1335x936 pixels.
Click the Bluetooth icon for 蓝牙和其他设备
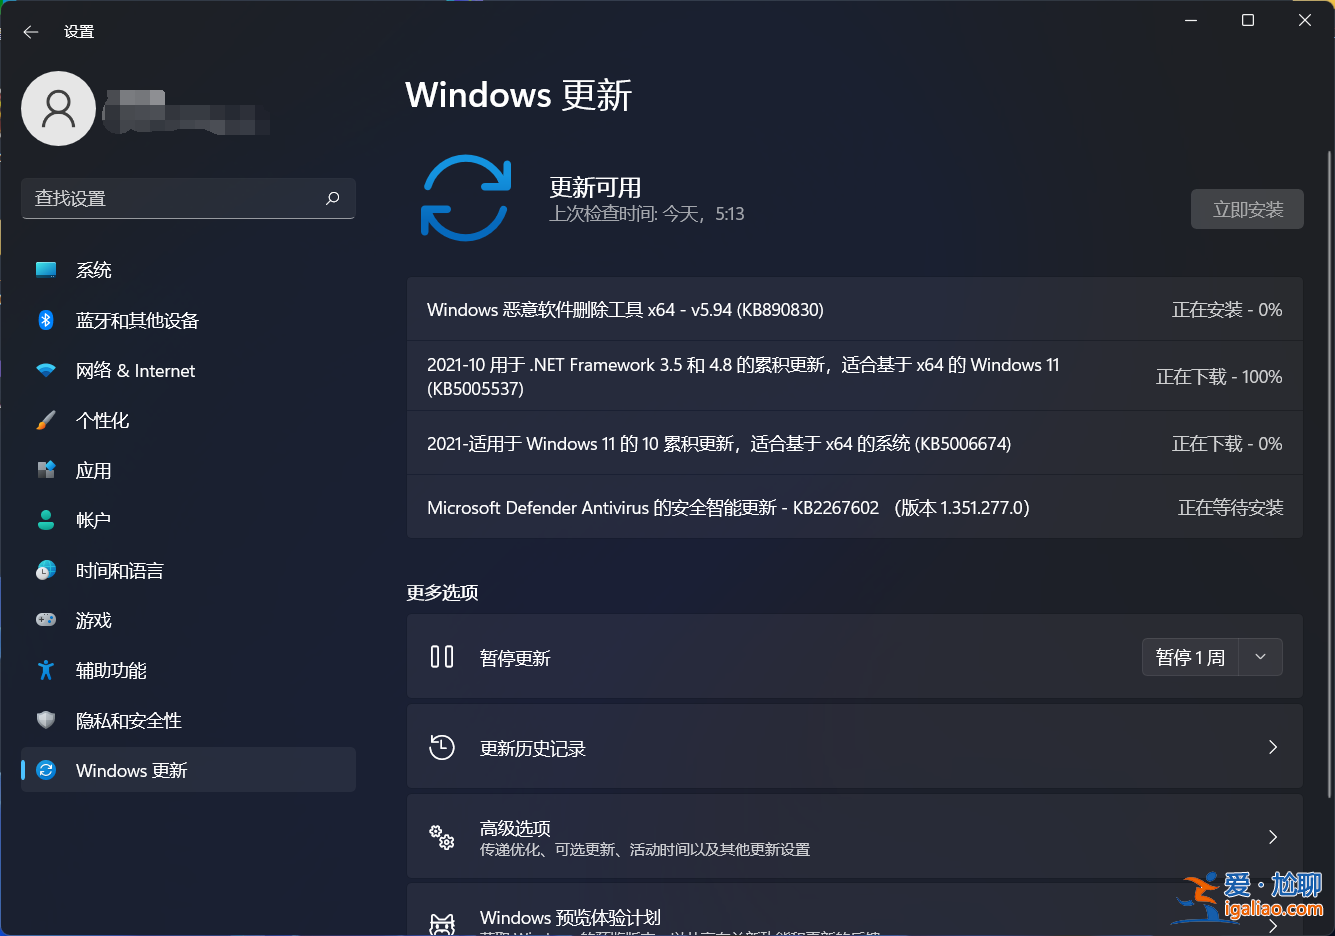coord(45,320)
